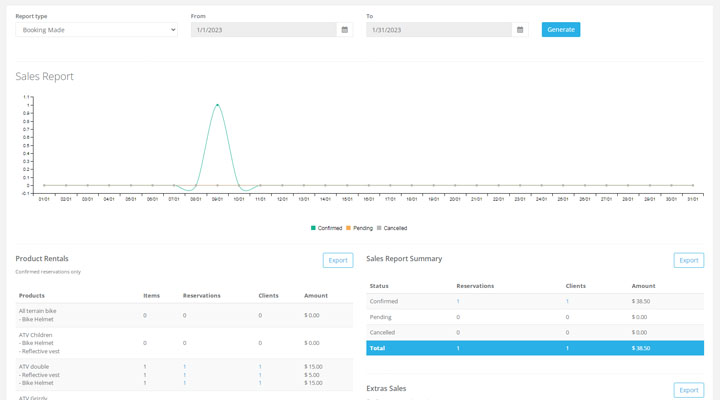Image resolution: width=720 pixels, height=400 pixels.
Task: Click the Items column header
Action: [x=152, y=295]
